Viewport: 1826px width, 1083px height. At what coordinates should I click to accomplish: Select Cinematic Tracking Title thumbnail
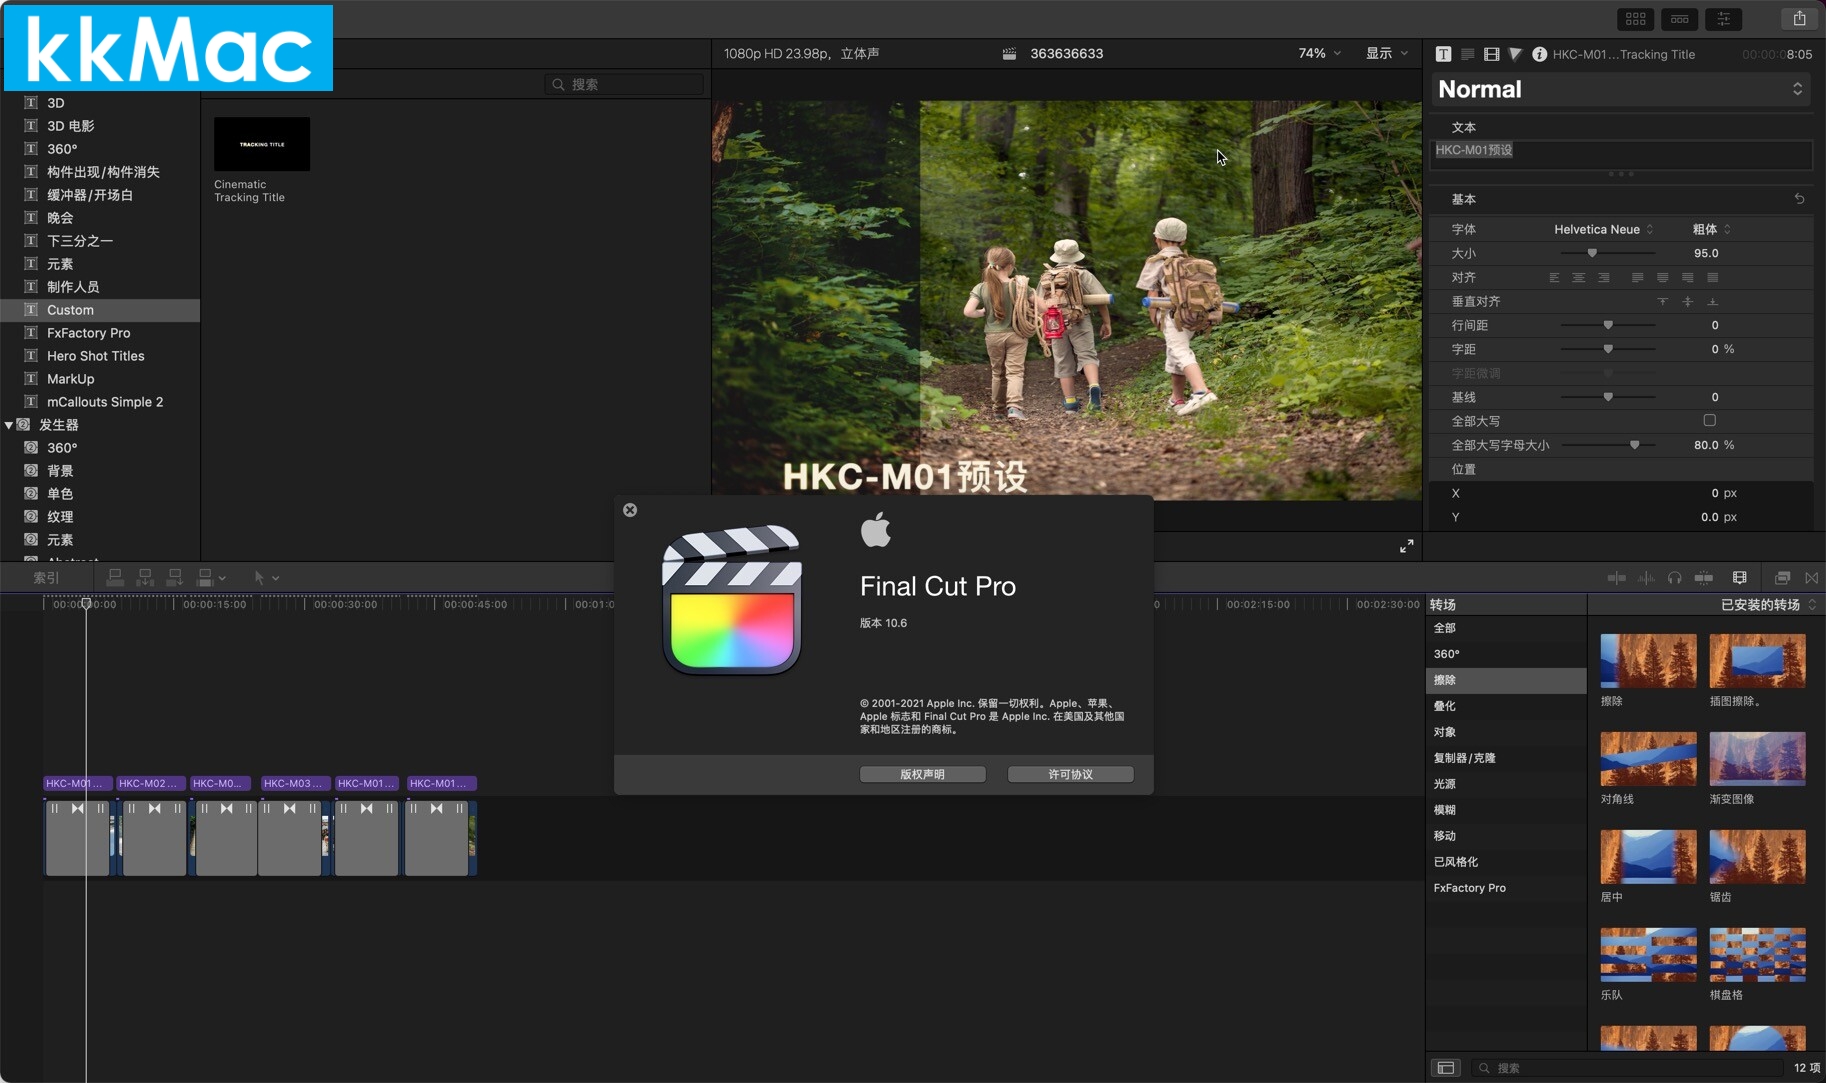262,144
